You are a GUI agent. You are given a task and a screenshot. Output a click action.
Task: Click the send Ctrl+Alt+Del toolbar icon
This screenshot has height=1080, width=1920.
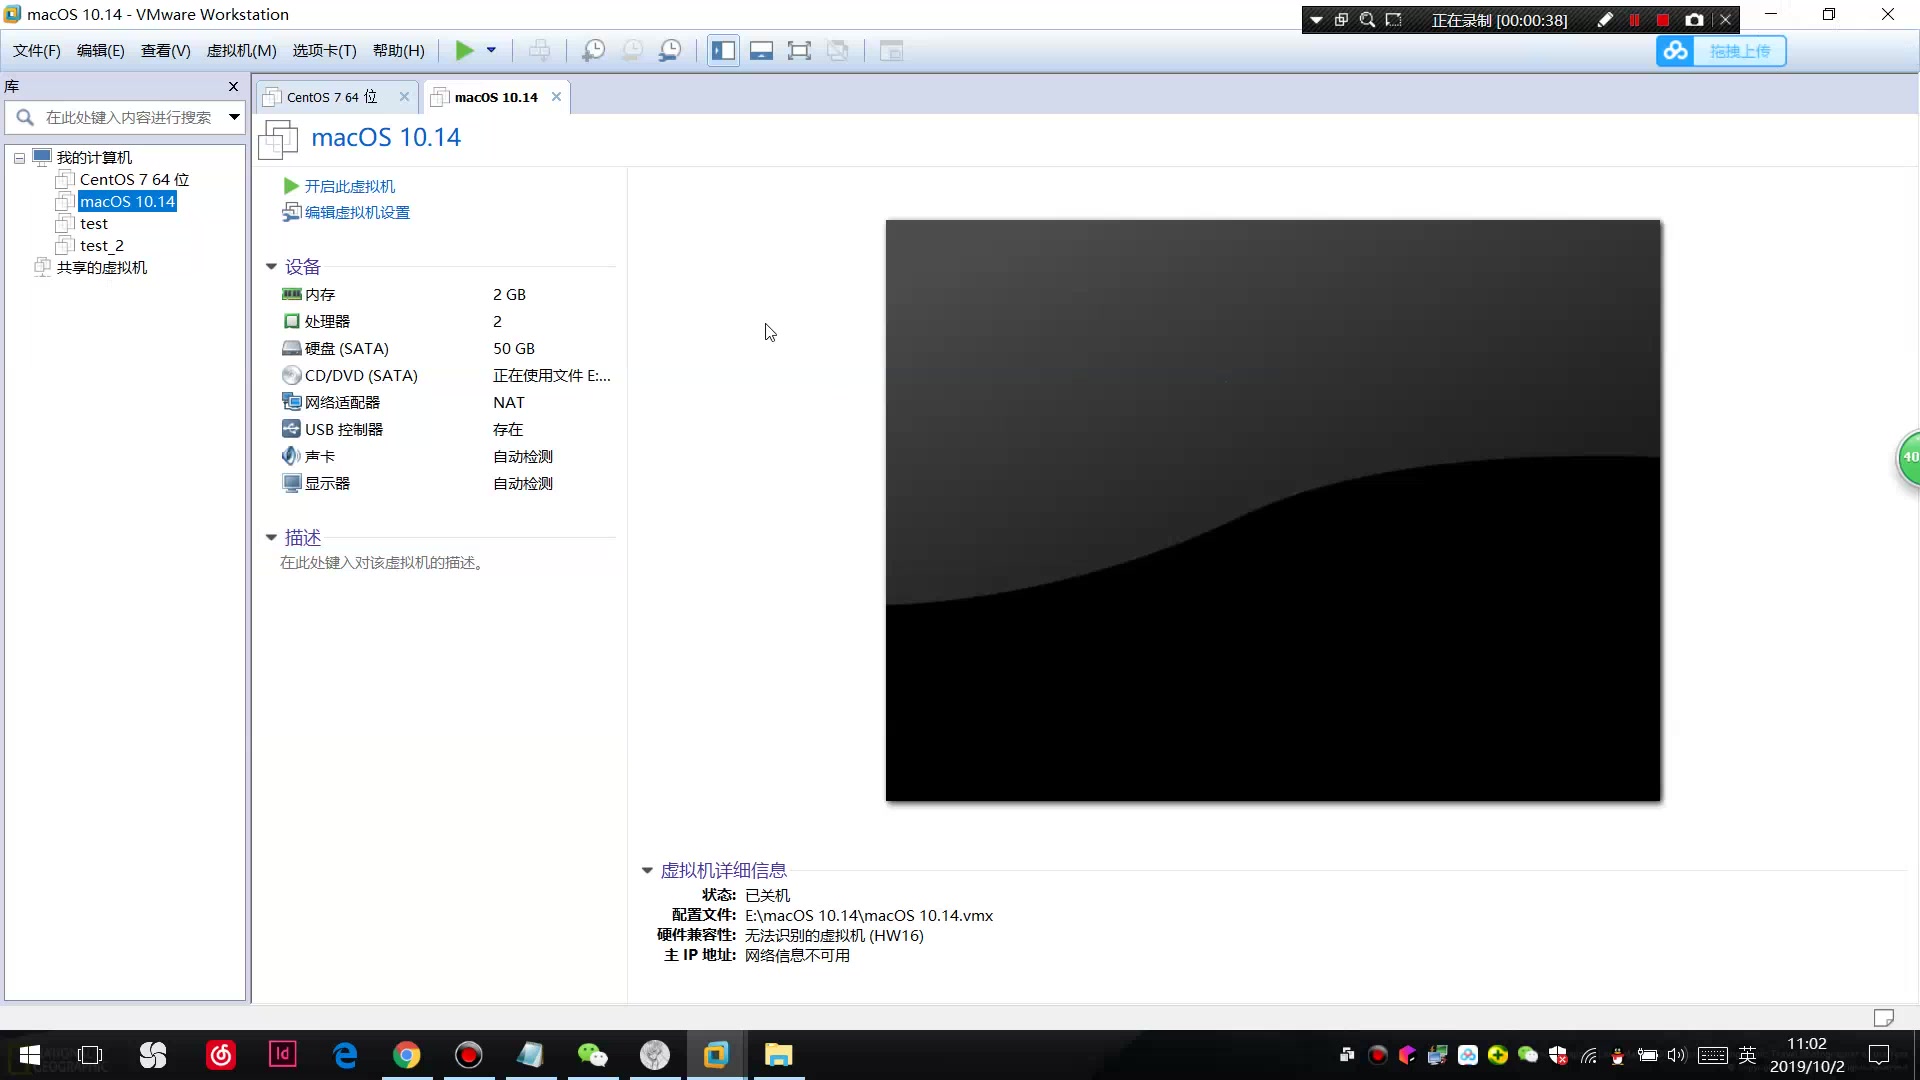pos(539,51)
